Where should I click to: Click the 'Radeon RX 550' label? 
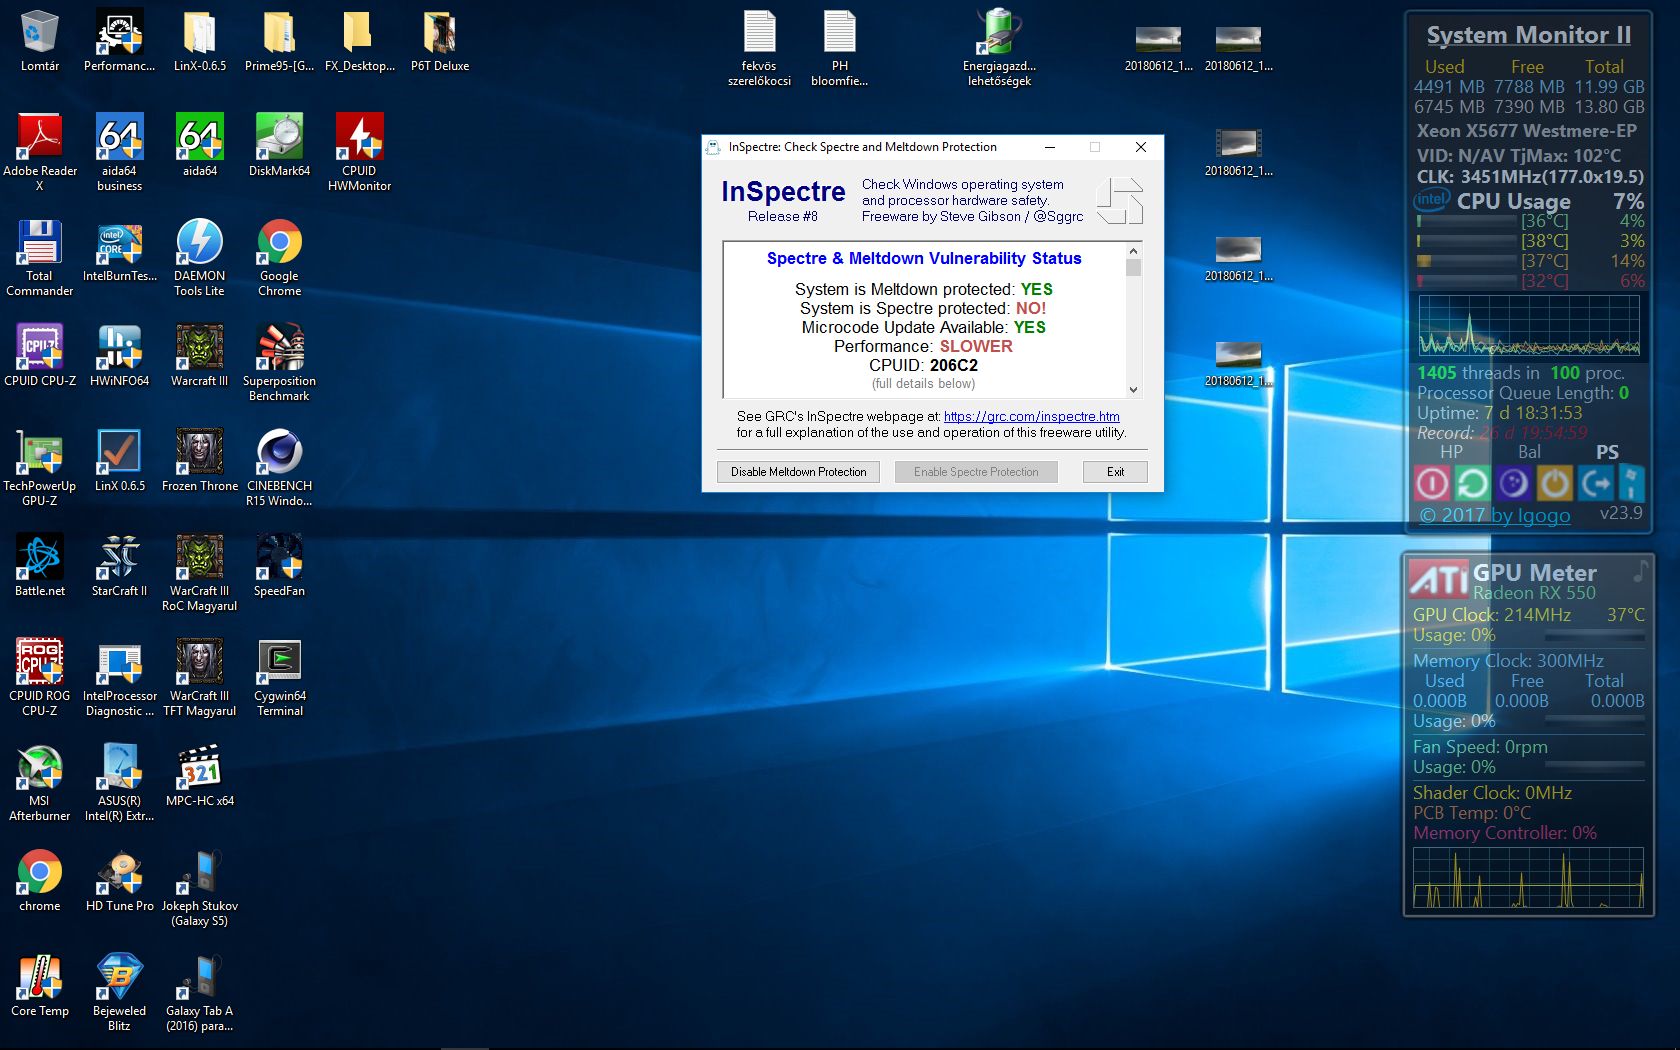pos(1534,593)
